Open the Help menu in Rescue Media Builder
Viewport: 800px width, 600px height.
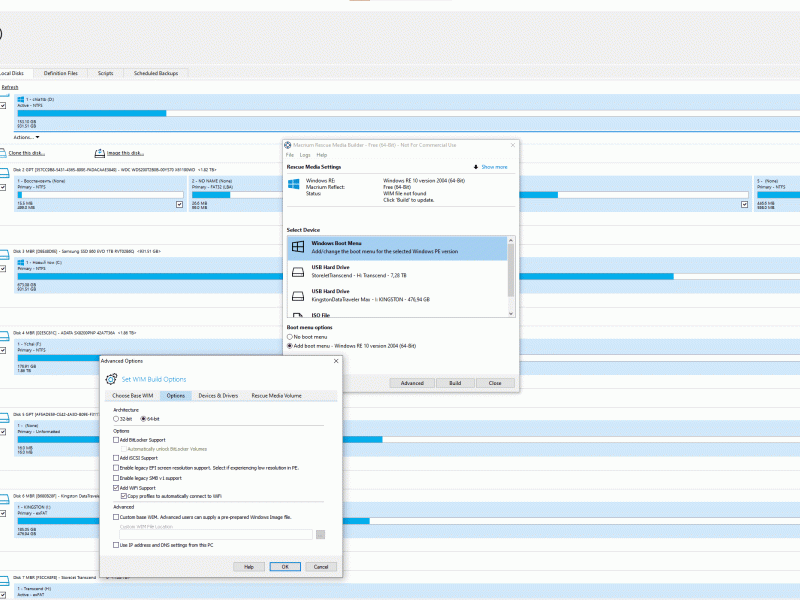click(322, 155)
